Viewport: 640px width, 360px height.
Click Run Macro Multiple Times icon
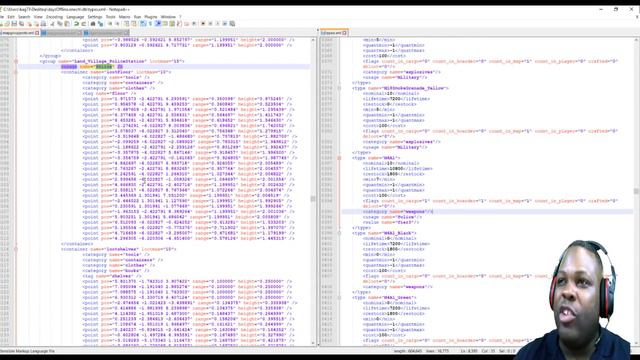click(225, 24)
